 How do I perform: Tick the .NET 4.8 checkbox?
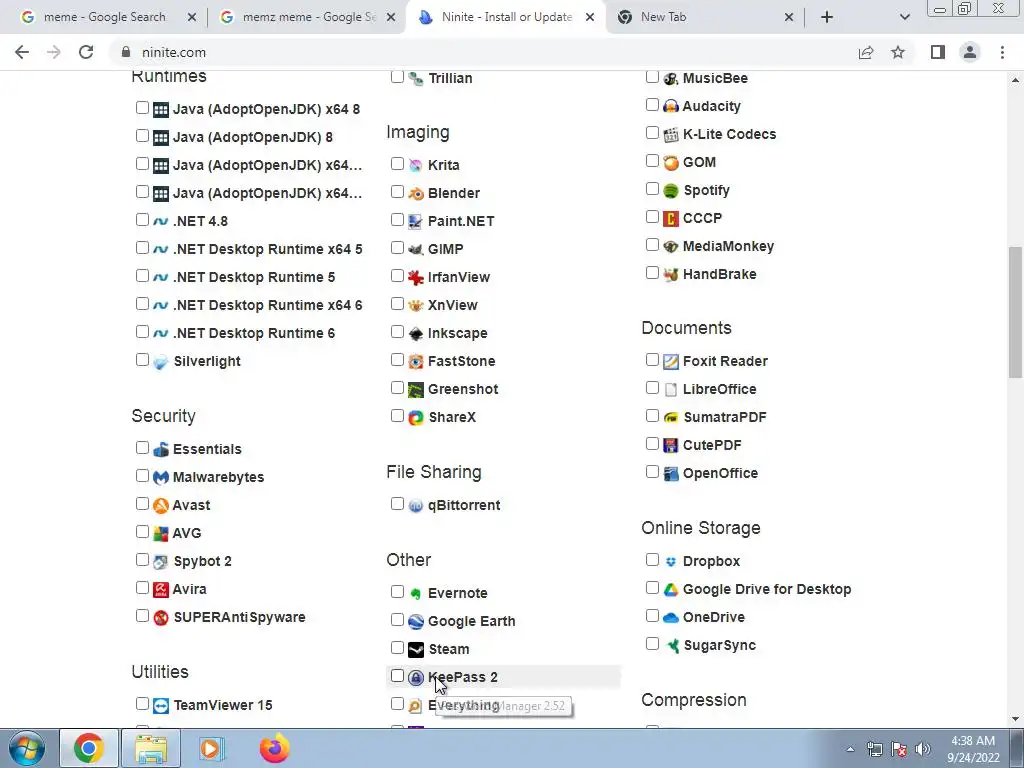tap(142, 219)
